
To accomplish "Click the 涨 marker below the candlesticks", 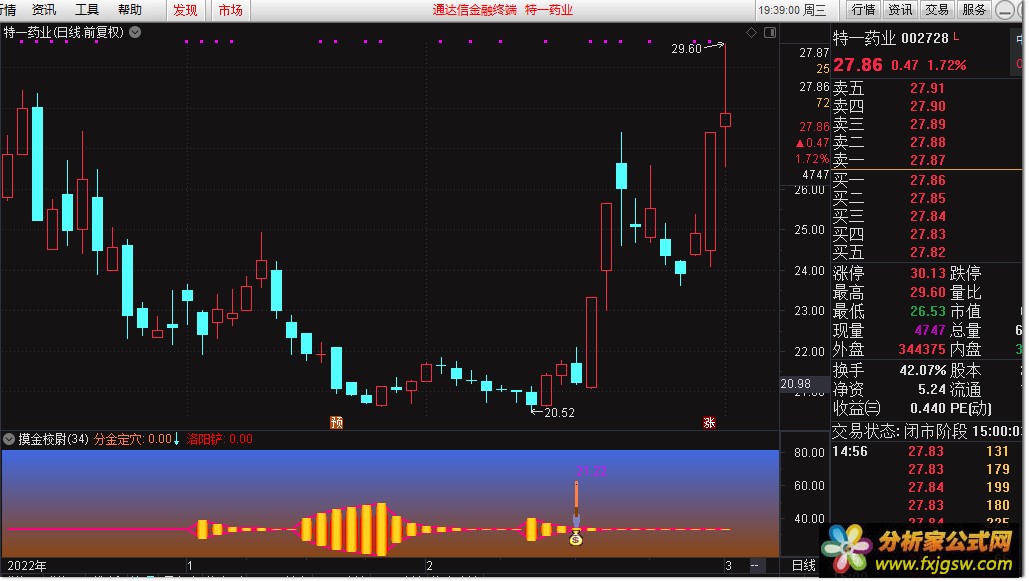I will [709, 422].
